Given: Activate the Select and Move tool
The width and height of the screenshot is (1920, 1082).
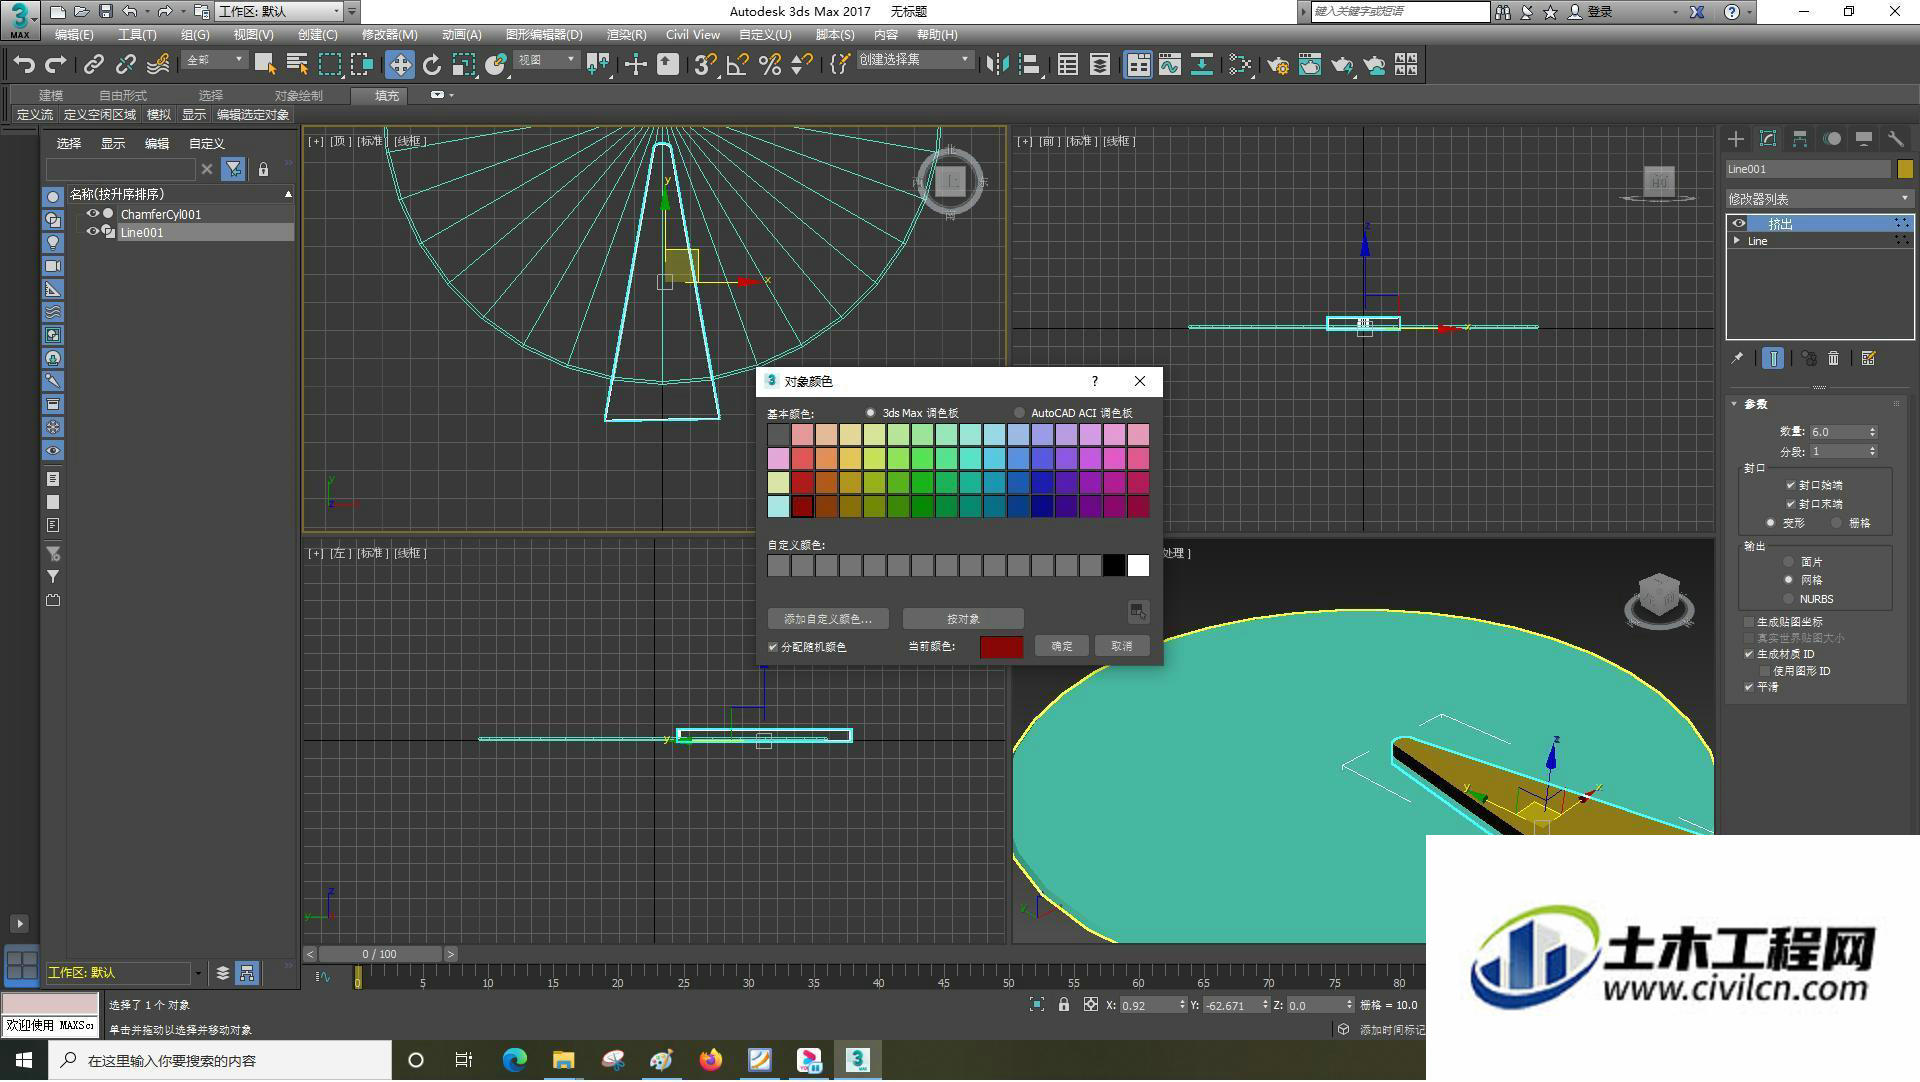Looking at the screenshot, I should click(400, 65).
